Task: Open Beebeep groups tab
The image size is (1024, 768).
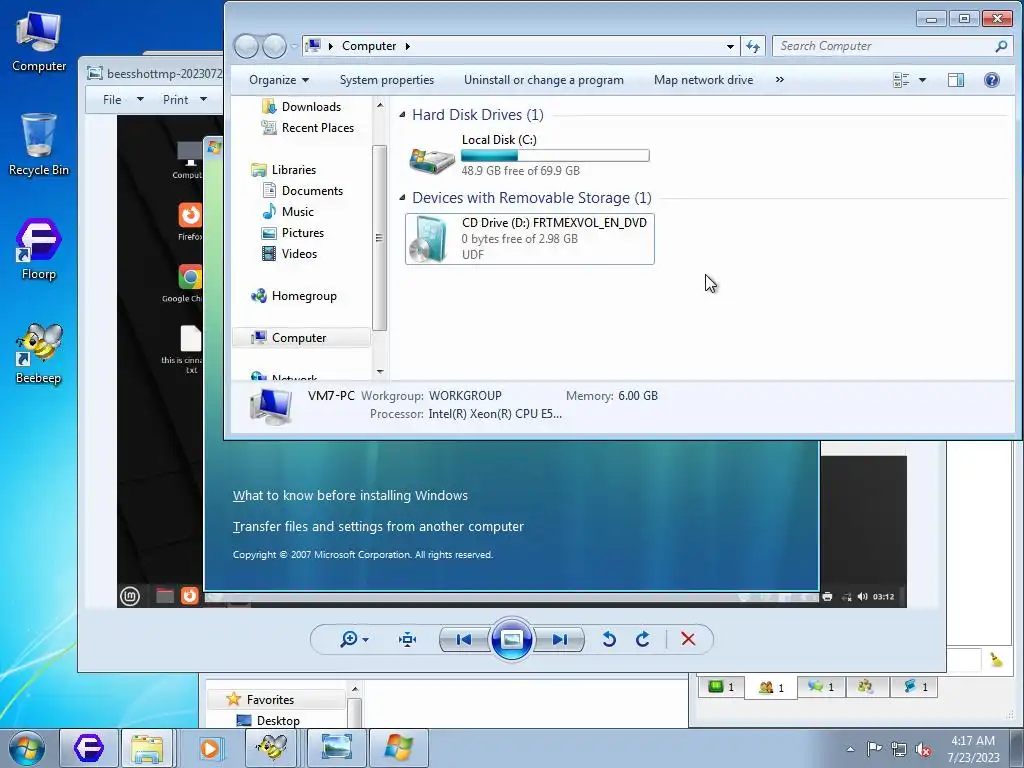Action: coord(865,686)
